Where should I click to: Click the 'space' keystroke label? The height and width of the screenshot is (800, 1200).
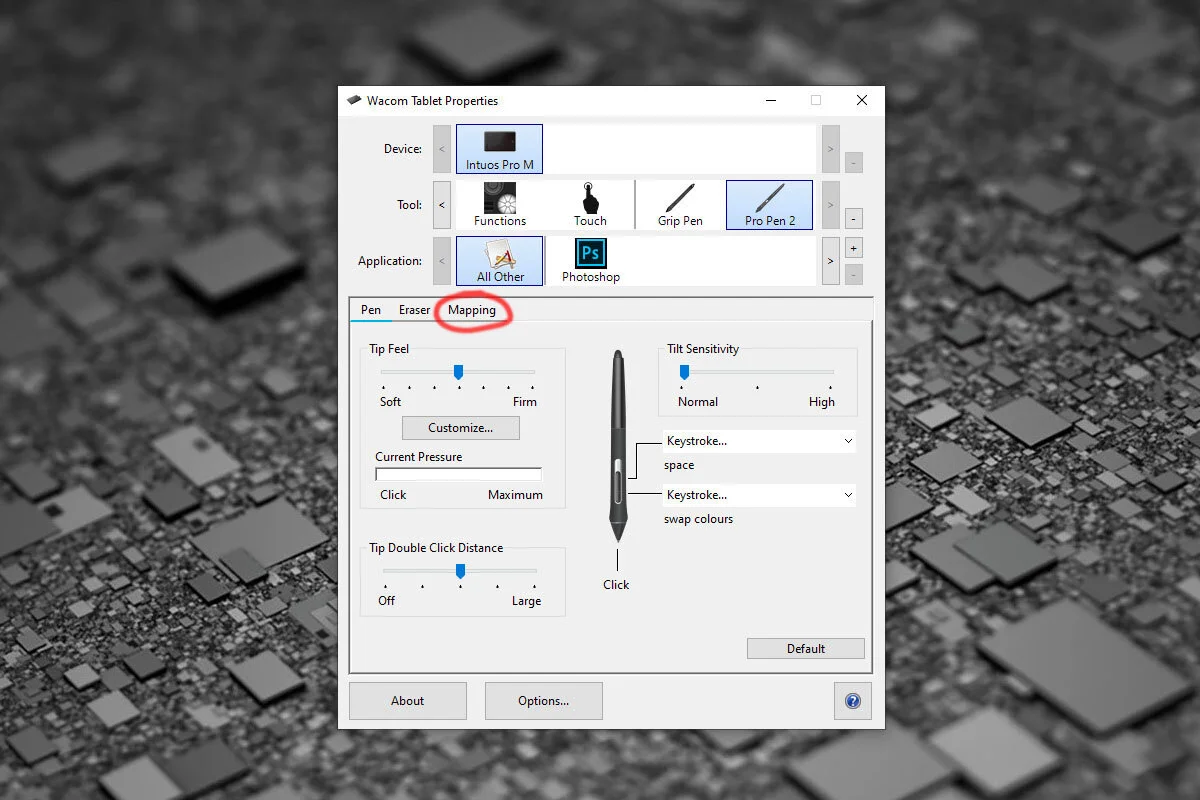coord(679,466)
